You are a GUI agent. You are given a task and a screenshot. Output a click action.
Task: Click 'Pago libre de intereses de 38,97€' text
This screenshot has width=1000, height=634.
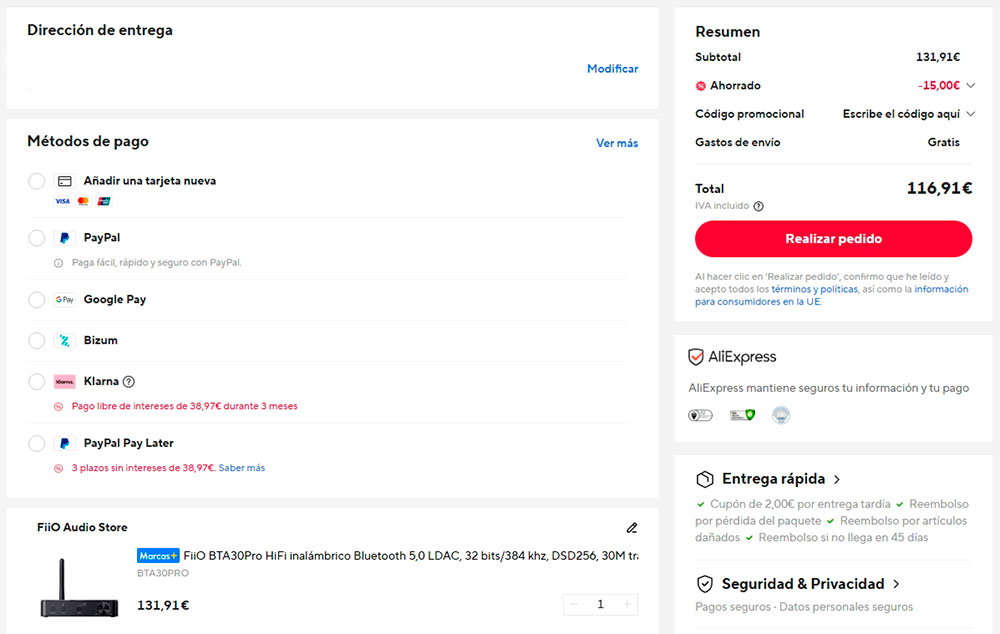[184, 406]
